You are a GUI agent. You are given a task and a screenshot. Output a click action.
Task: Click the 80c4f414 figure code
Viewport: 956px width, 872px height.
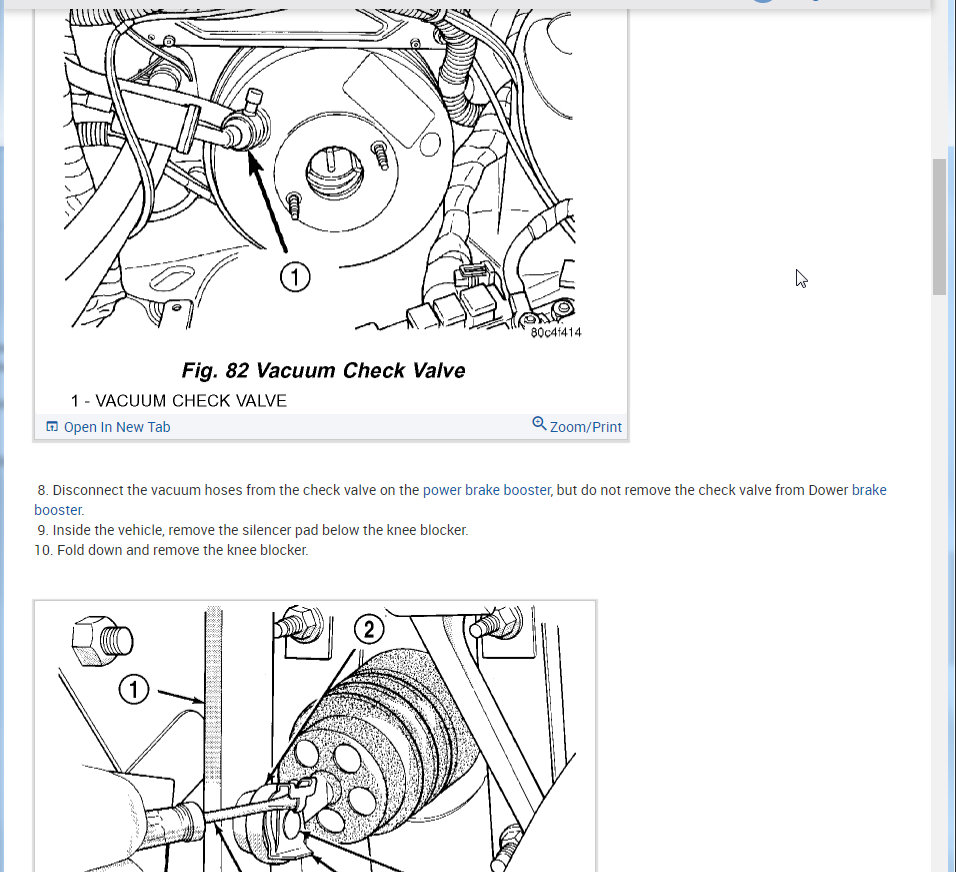click(x=556, y=332)
